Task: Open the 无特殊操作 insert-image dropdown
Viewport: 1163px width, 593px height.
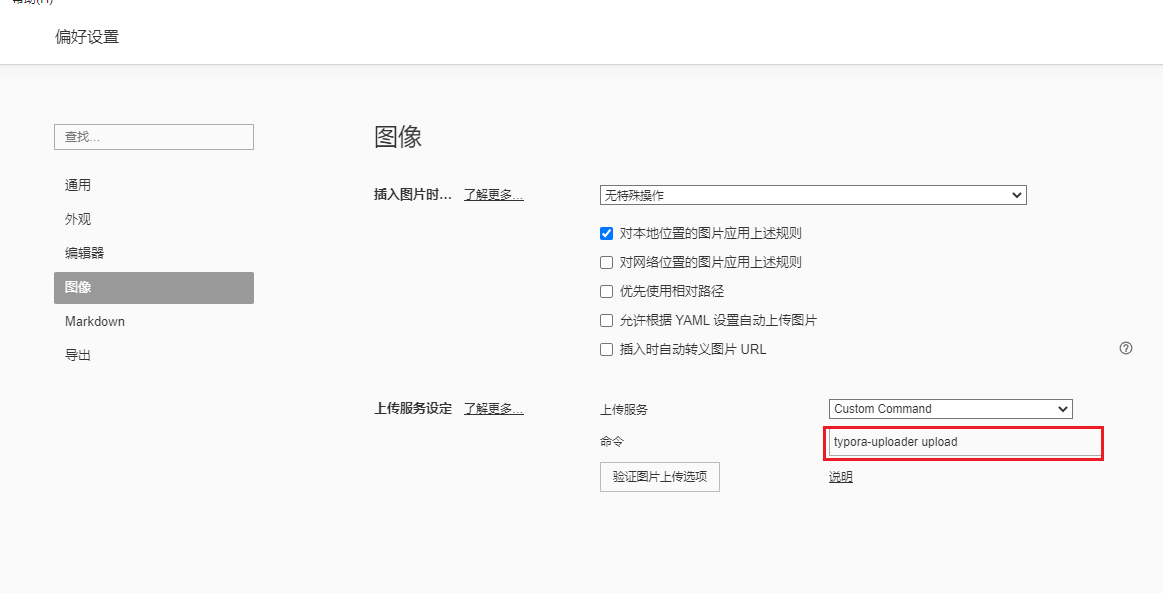Action: (813, 195)
